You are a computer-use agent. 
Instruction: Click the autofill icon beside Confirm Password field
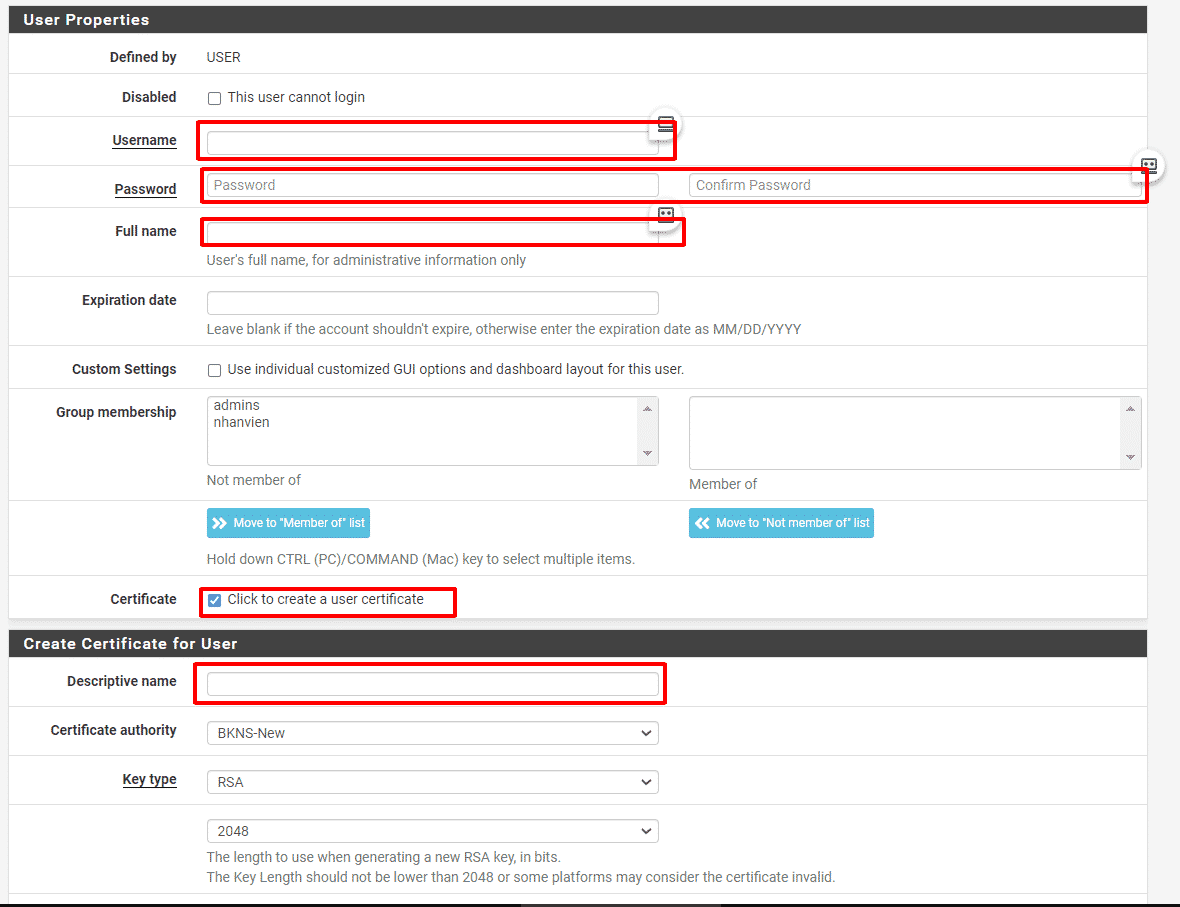coord(1149,167)
